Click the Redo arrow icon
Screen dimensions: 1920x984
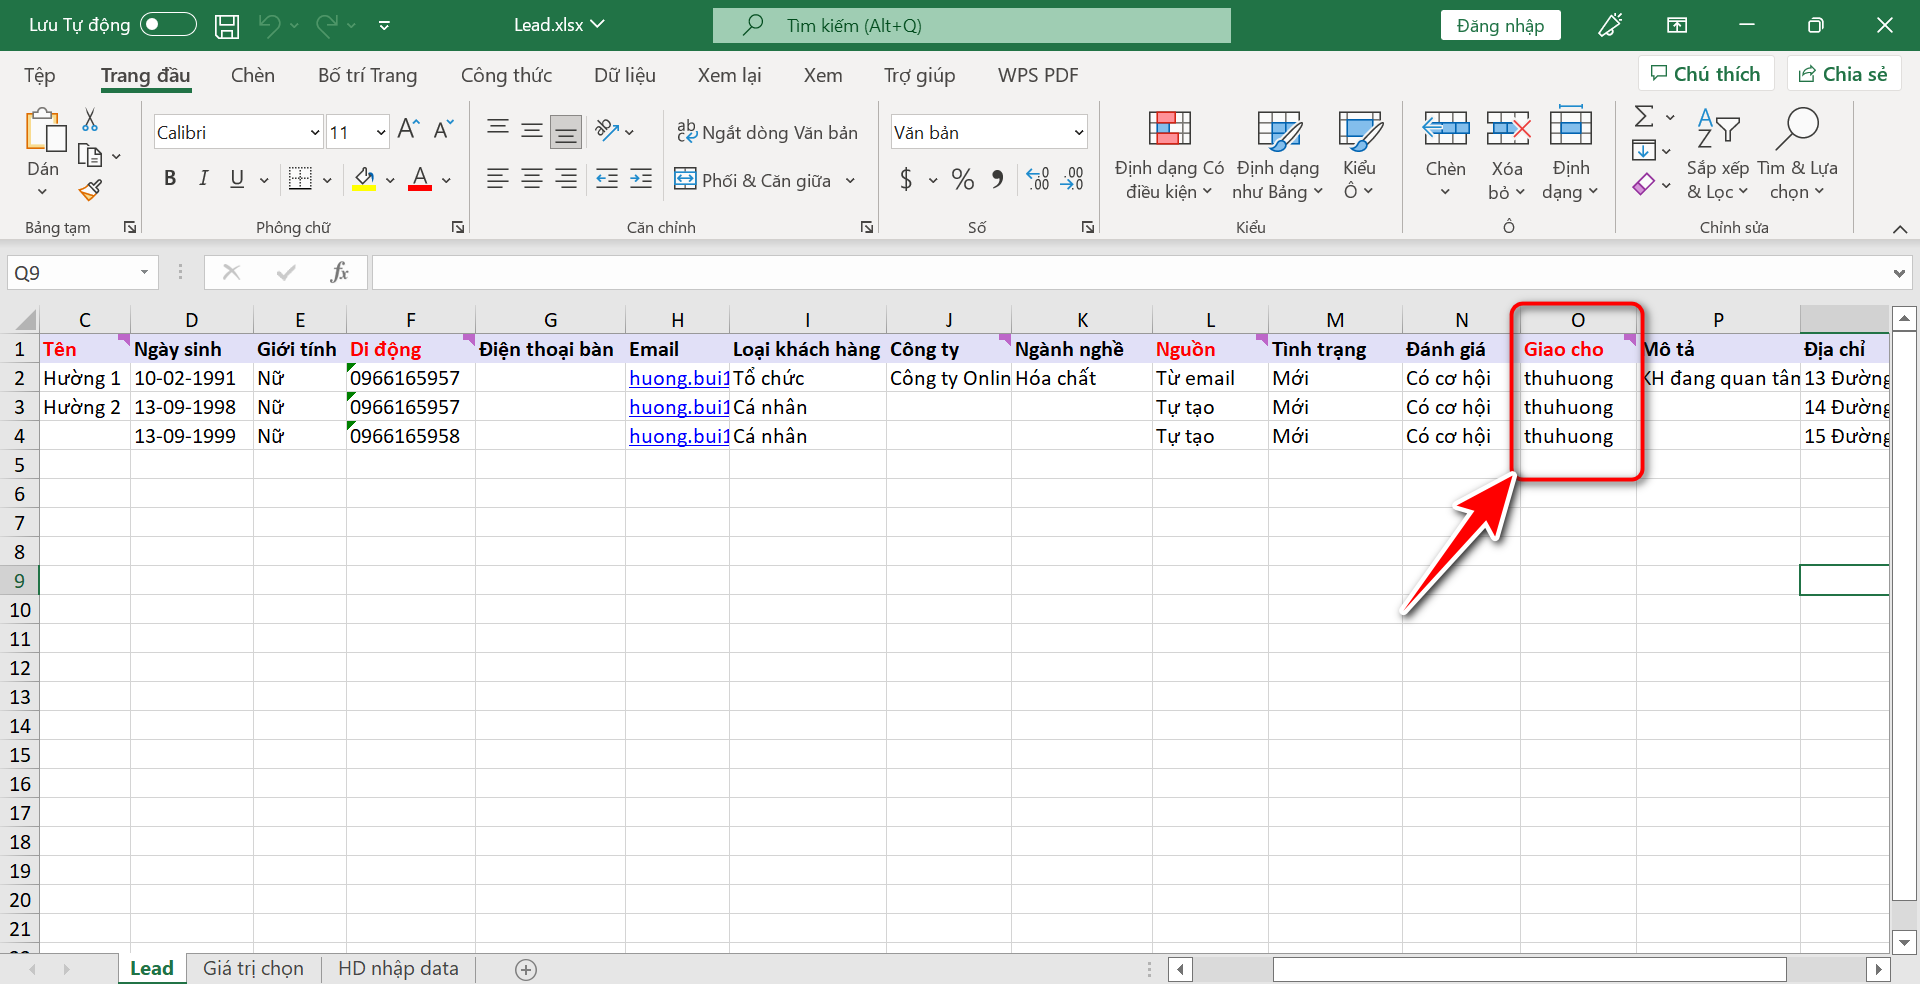point(327,26)
